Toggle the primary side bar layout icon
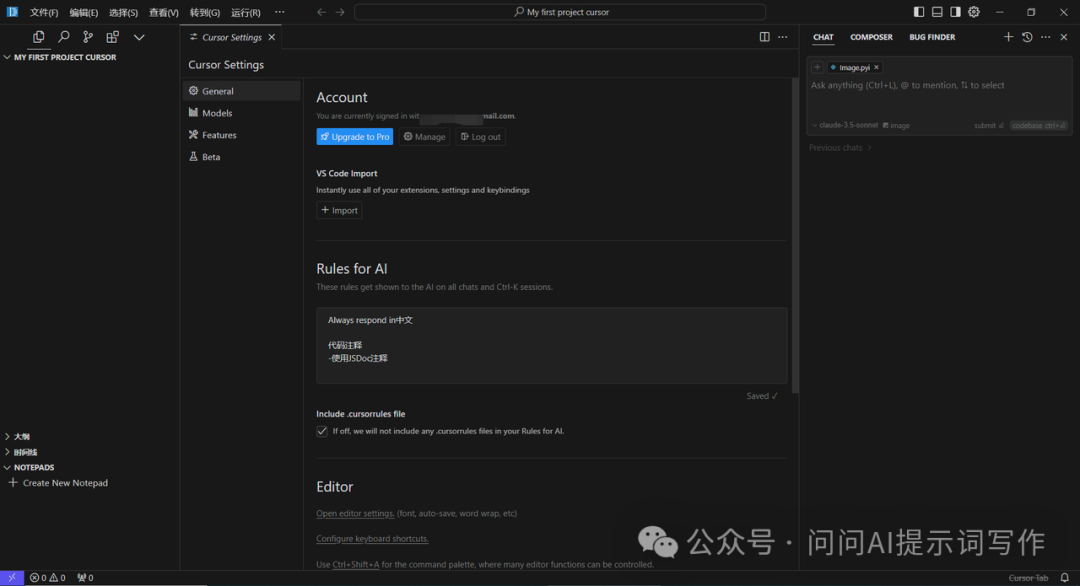The image size is (1080, 586). tap(919, 12)
